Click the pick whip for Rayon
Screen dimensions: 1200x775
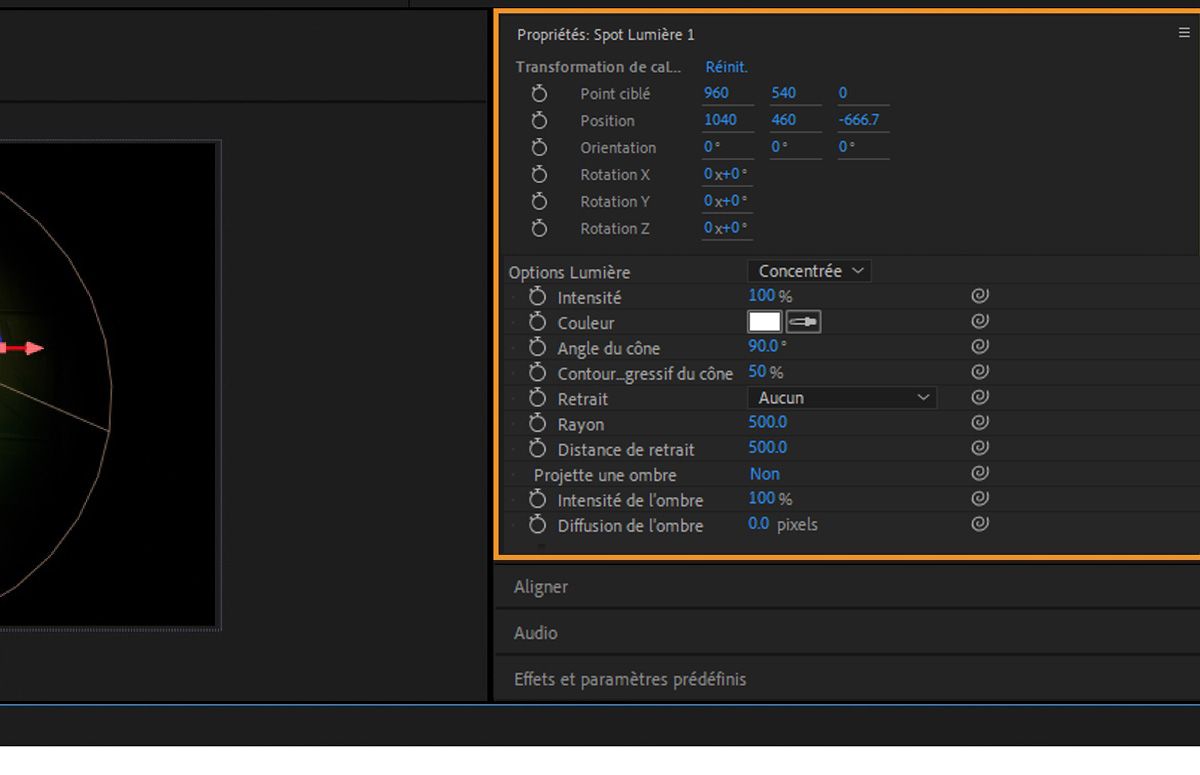980,422
